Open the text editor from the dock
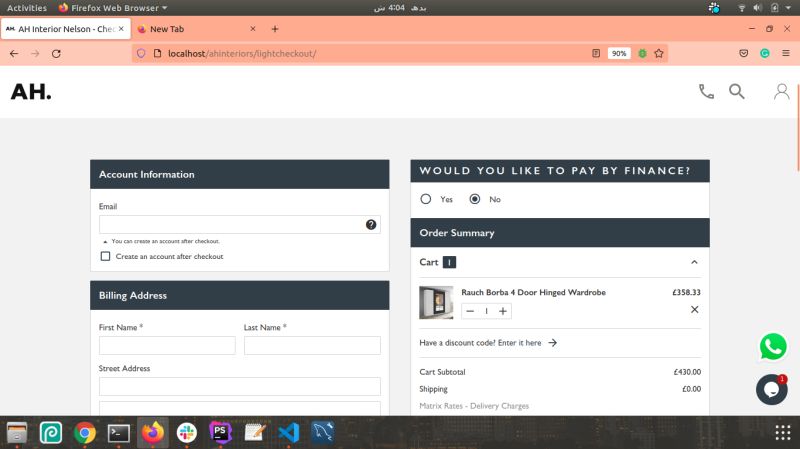 pos(255,433)
